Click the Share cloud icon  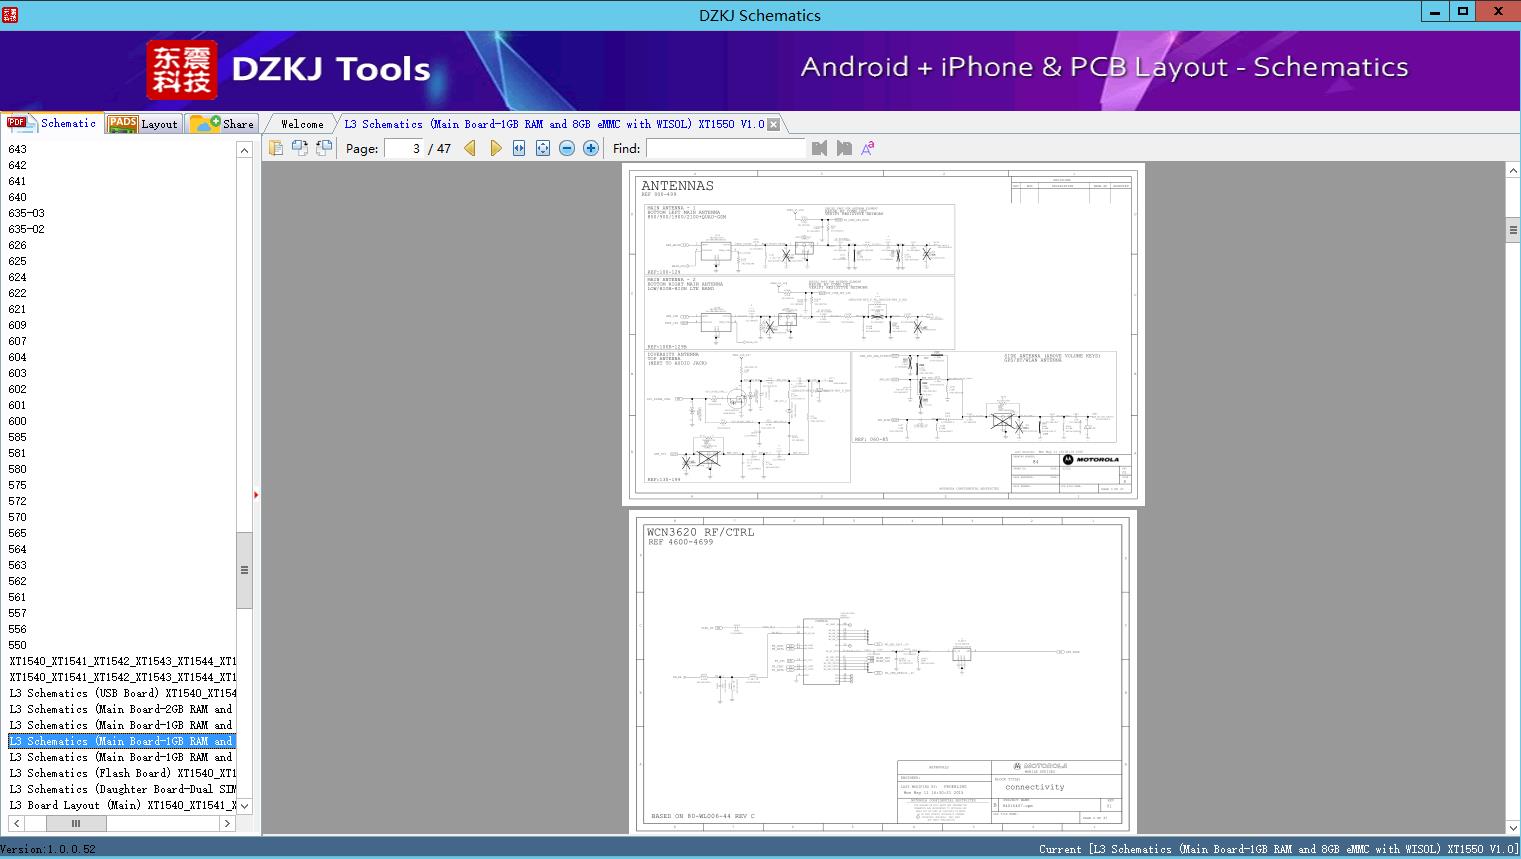pyautogui.click(x=208, y=123)
